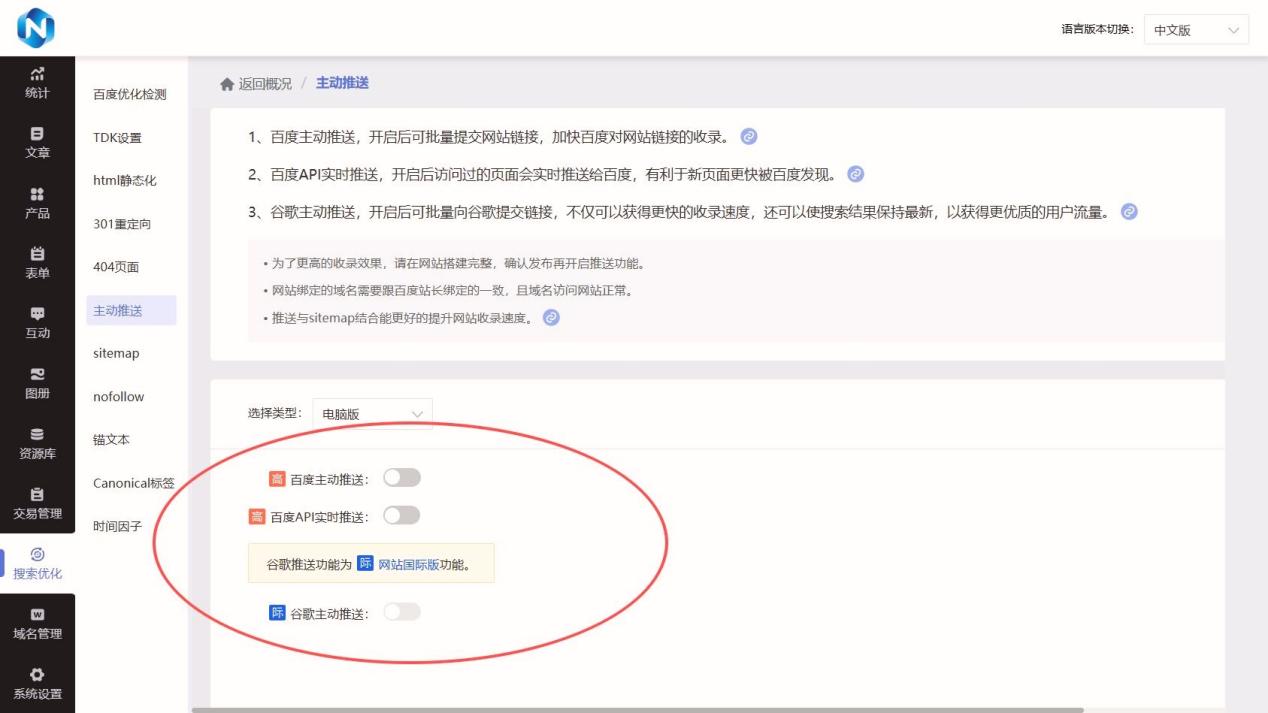The width and height of the screenshot is (1268, 713).
Task: Open the 图册 gallery sidebar icon
Action: (37, 374)
